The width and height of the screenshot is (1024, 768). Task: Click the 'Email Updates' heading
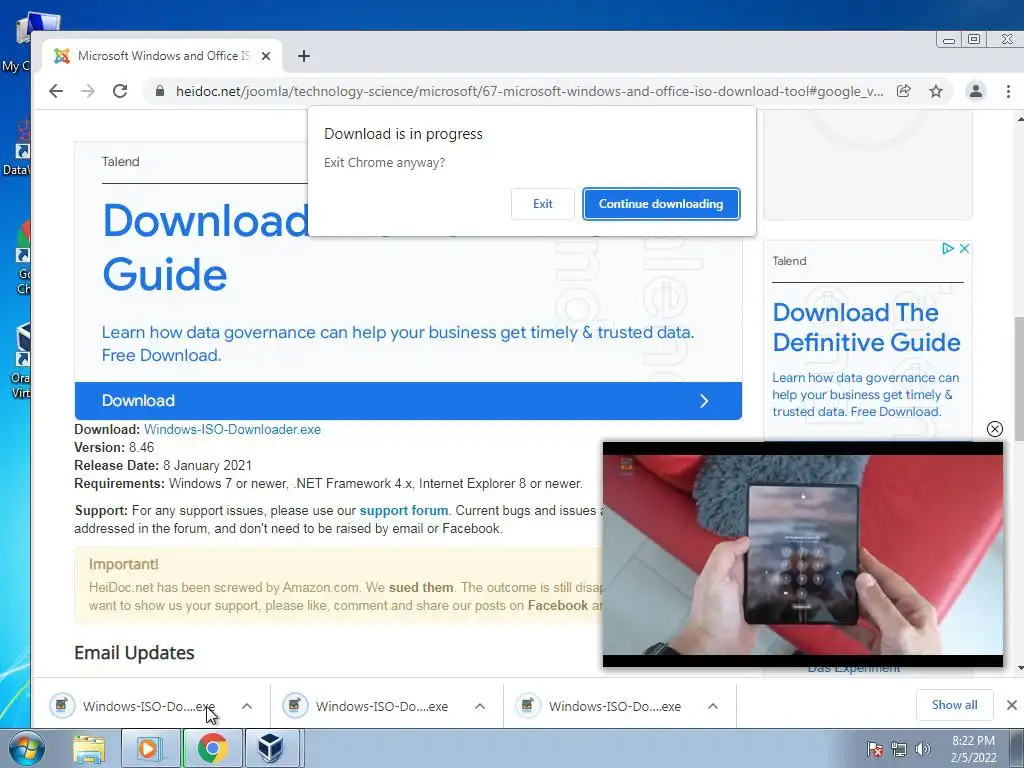click(x=135, y=653)
